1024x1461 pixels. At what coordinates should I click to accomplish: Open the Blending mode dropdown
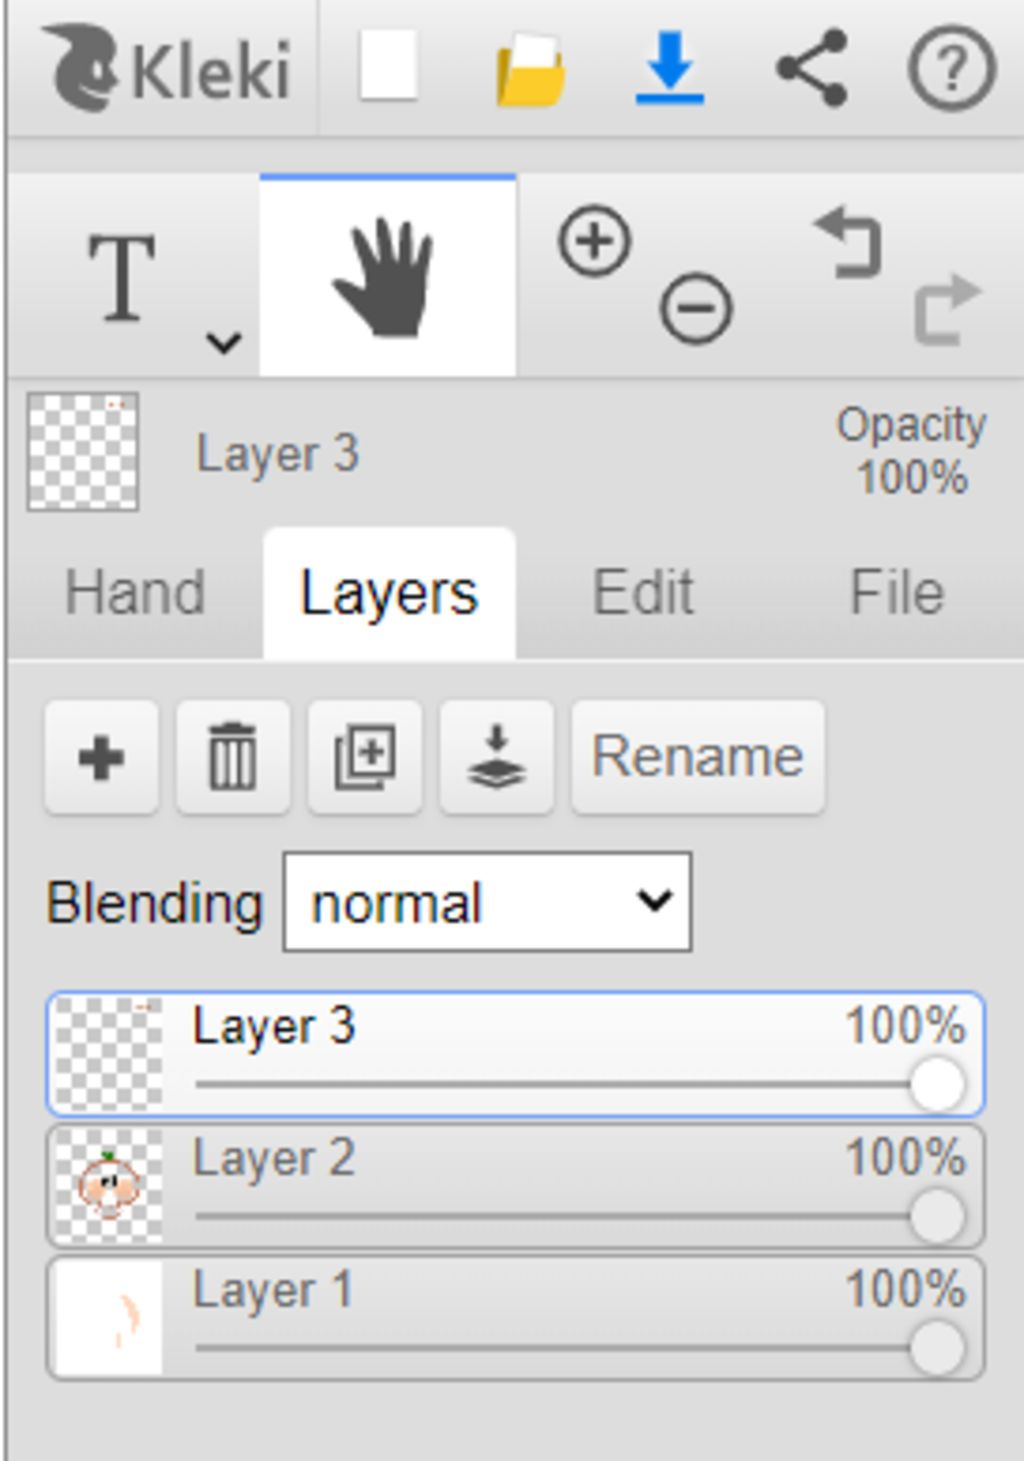coord(487,902)
